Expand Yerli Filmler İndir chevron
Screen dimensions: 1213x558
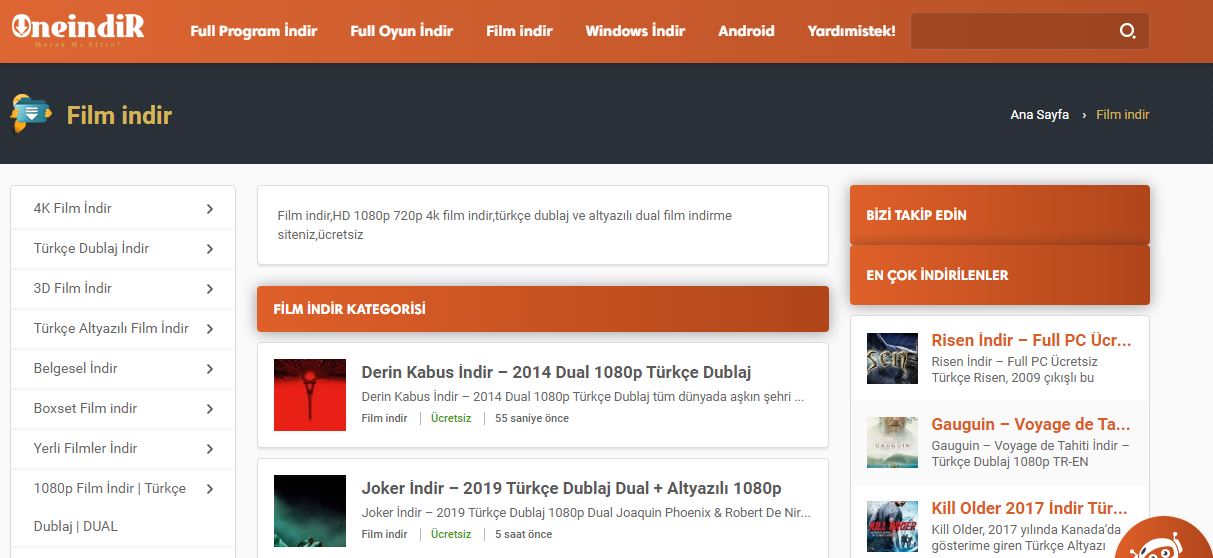click(x=210, y=449)
